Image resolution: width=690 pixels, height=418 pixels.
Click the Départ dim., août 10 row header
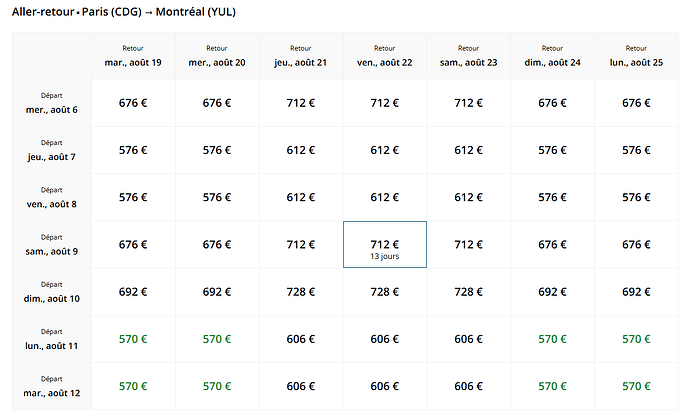click(52, 292)
